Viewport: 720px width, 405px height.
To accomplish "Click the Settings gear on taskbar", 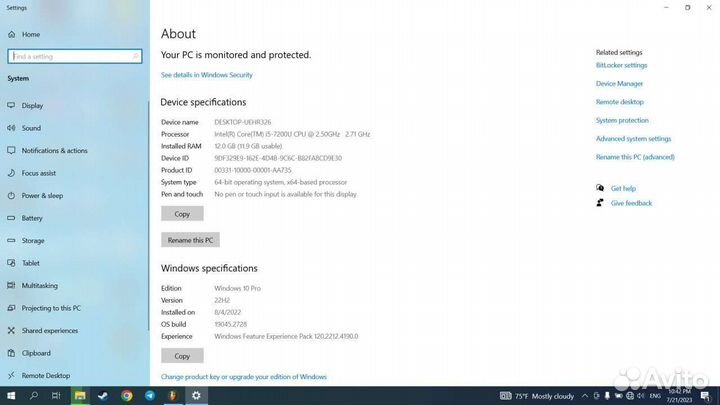I will coord(196,396).
